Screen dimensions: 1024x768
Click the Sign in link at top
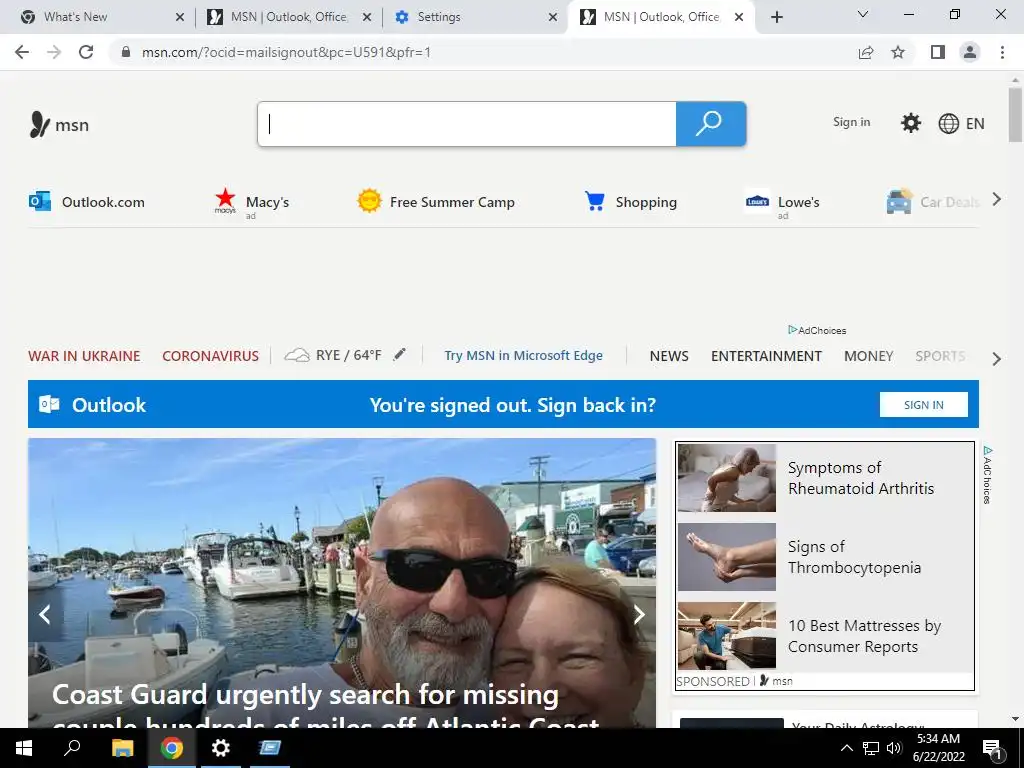coord(852,122)
